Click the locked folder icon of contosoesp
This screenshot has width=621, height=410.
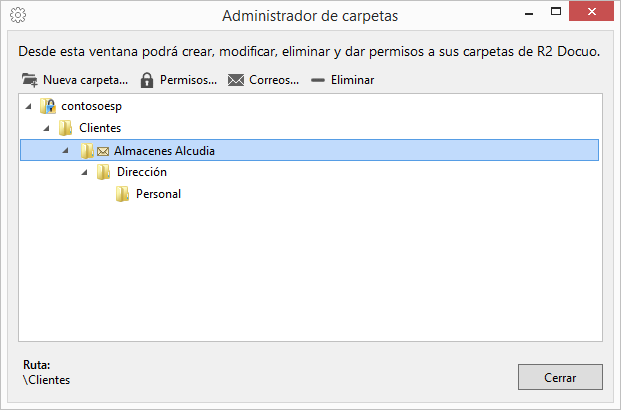48,106
